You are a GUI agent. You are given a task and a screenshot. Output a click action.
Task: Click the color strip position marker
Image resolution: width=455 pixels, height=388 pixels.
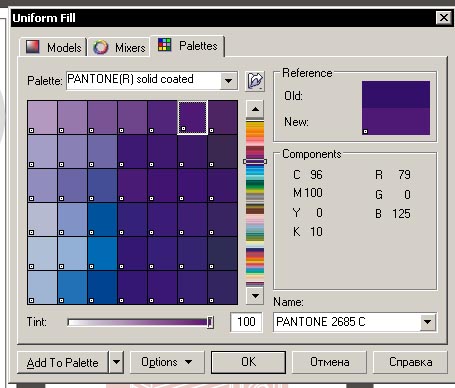(x=255, y=161)
